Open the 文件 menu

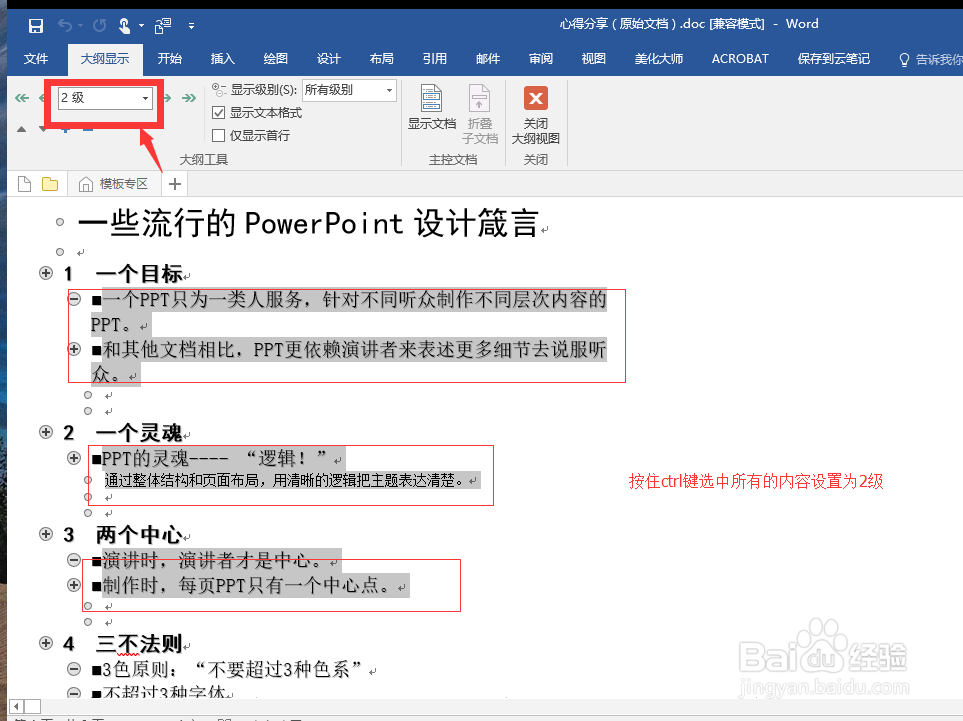pyautogui.click(x=36, y=59)
